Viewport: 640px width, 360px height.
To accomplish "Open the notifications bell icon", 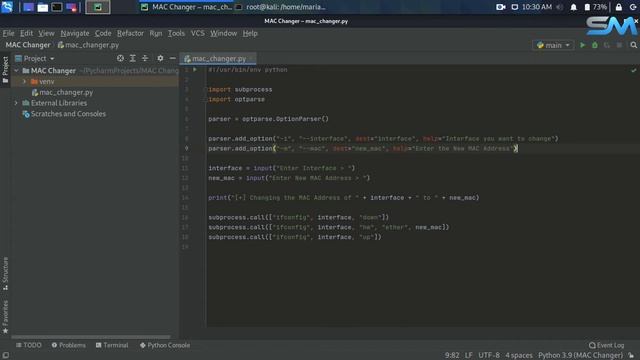I will tap(573, 7).
